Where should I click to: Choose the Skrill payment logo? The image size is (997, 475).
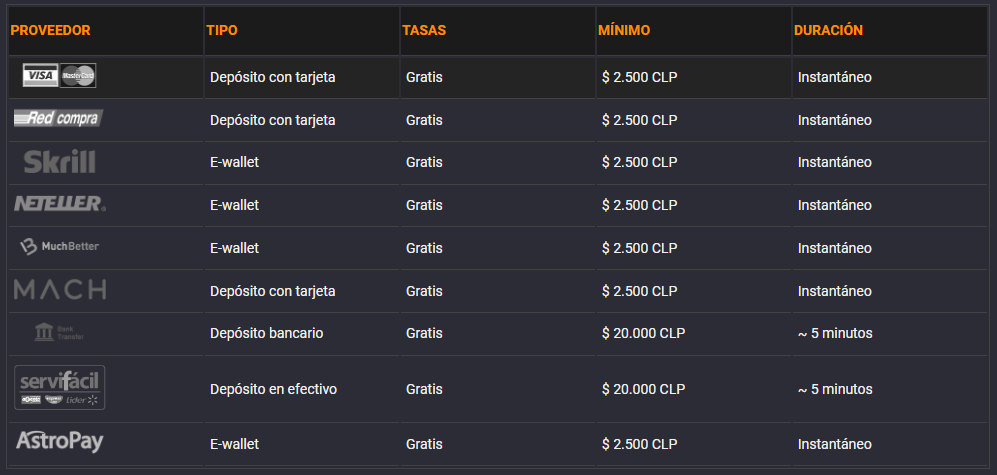pos(59,162)
